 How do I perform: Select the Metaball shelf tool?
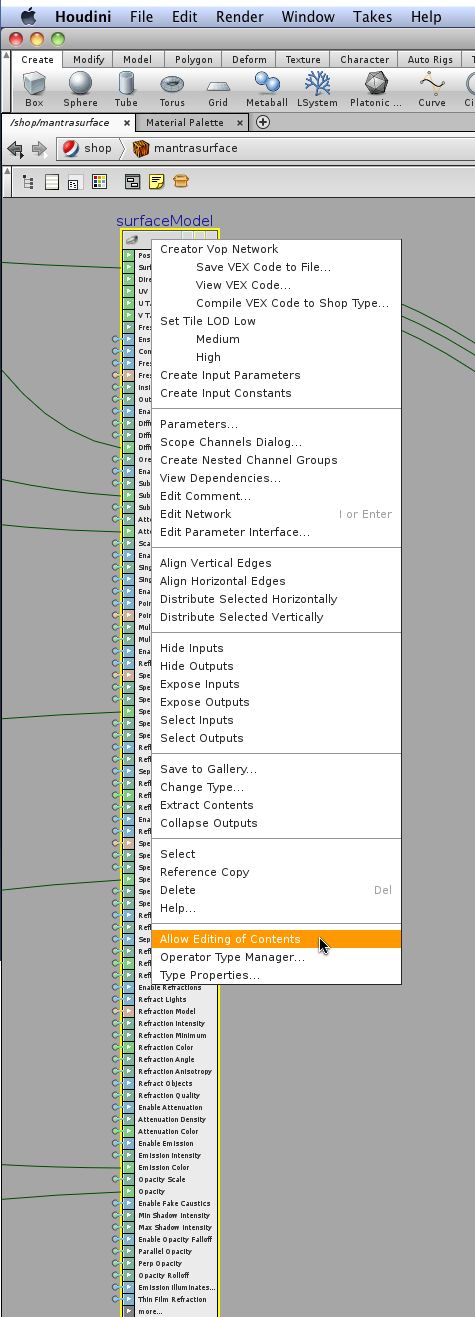click(x=266, y=90)
